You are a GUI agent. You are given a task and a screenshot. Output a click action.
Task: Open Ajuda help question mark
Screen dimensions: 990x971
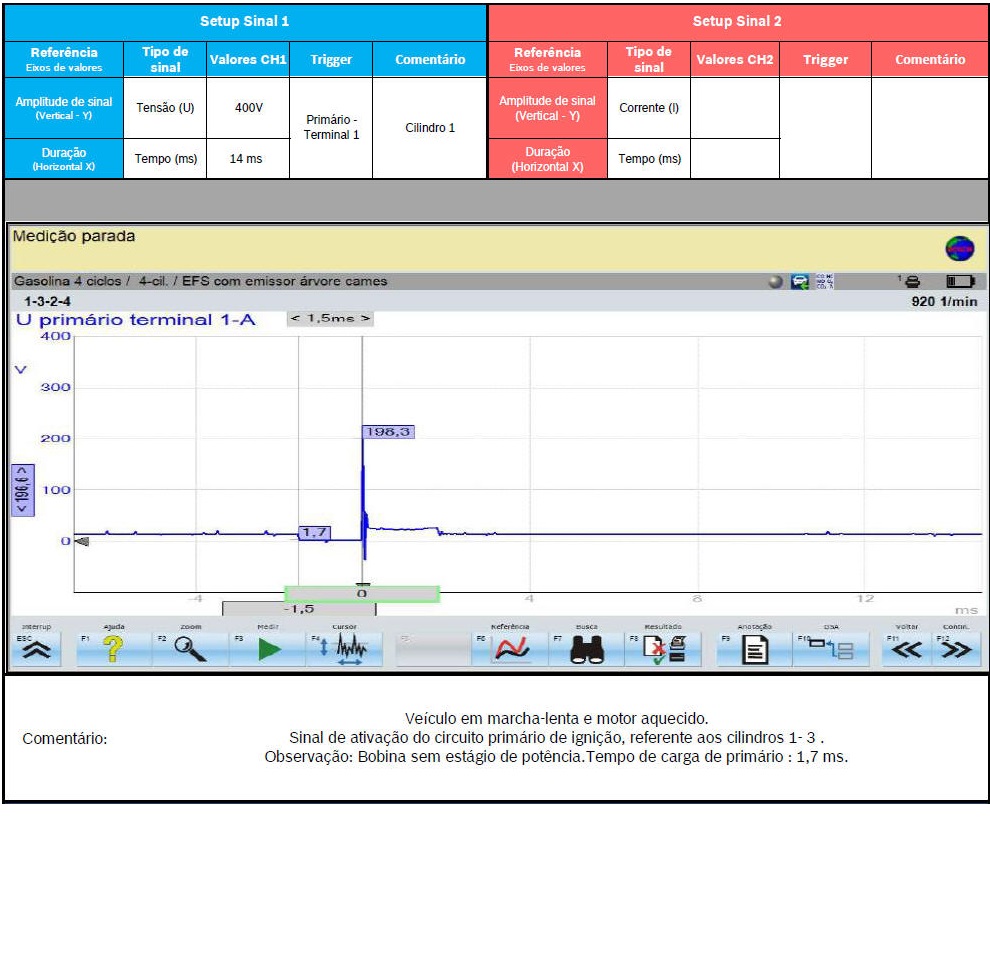click(113, 650)
